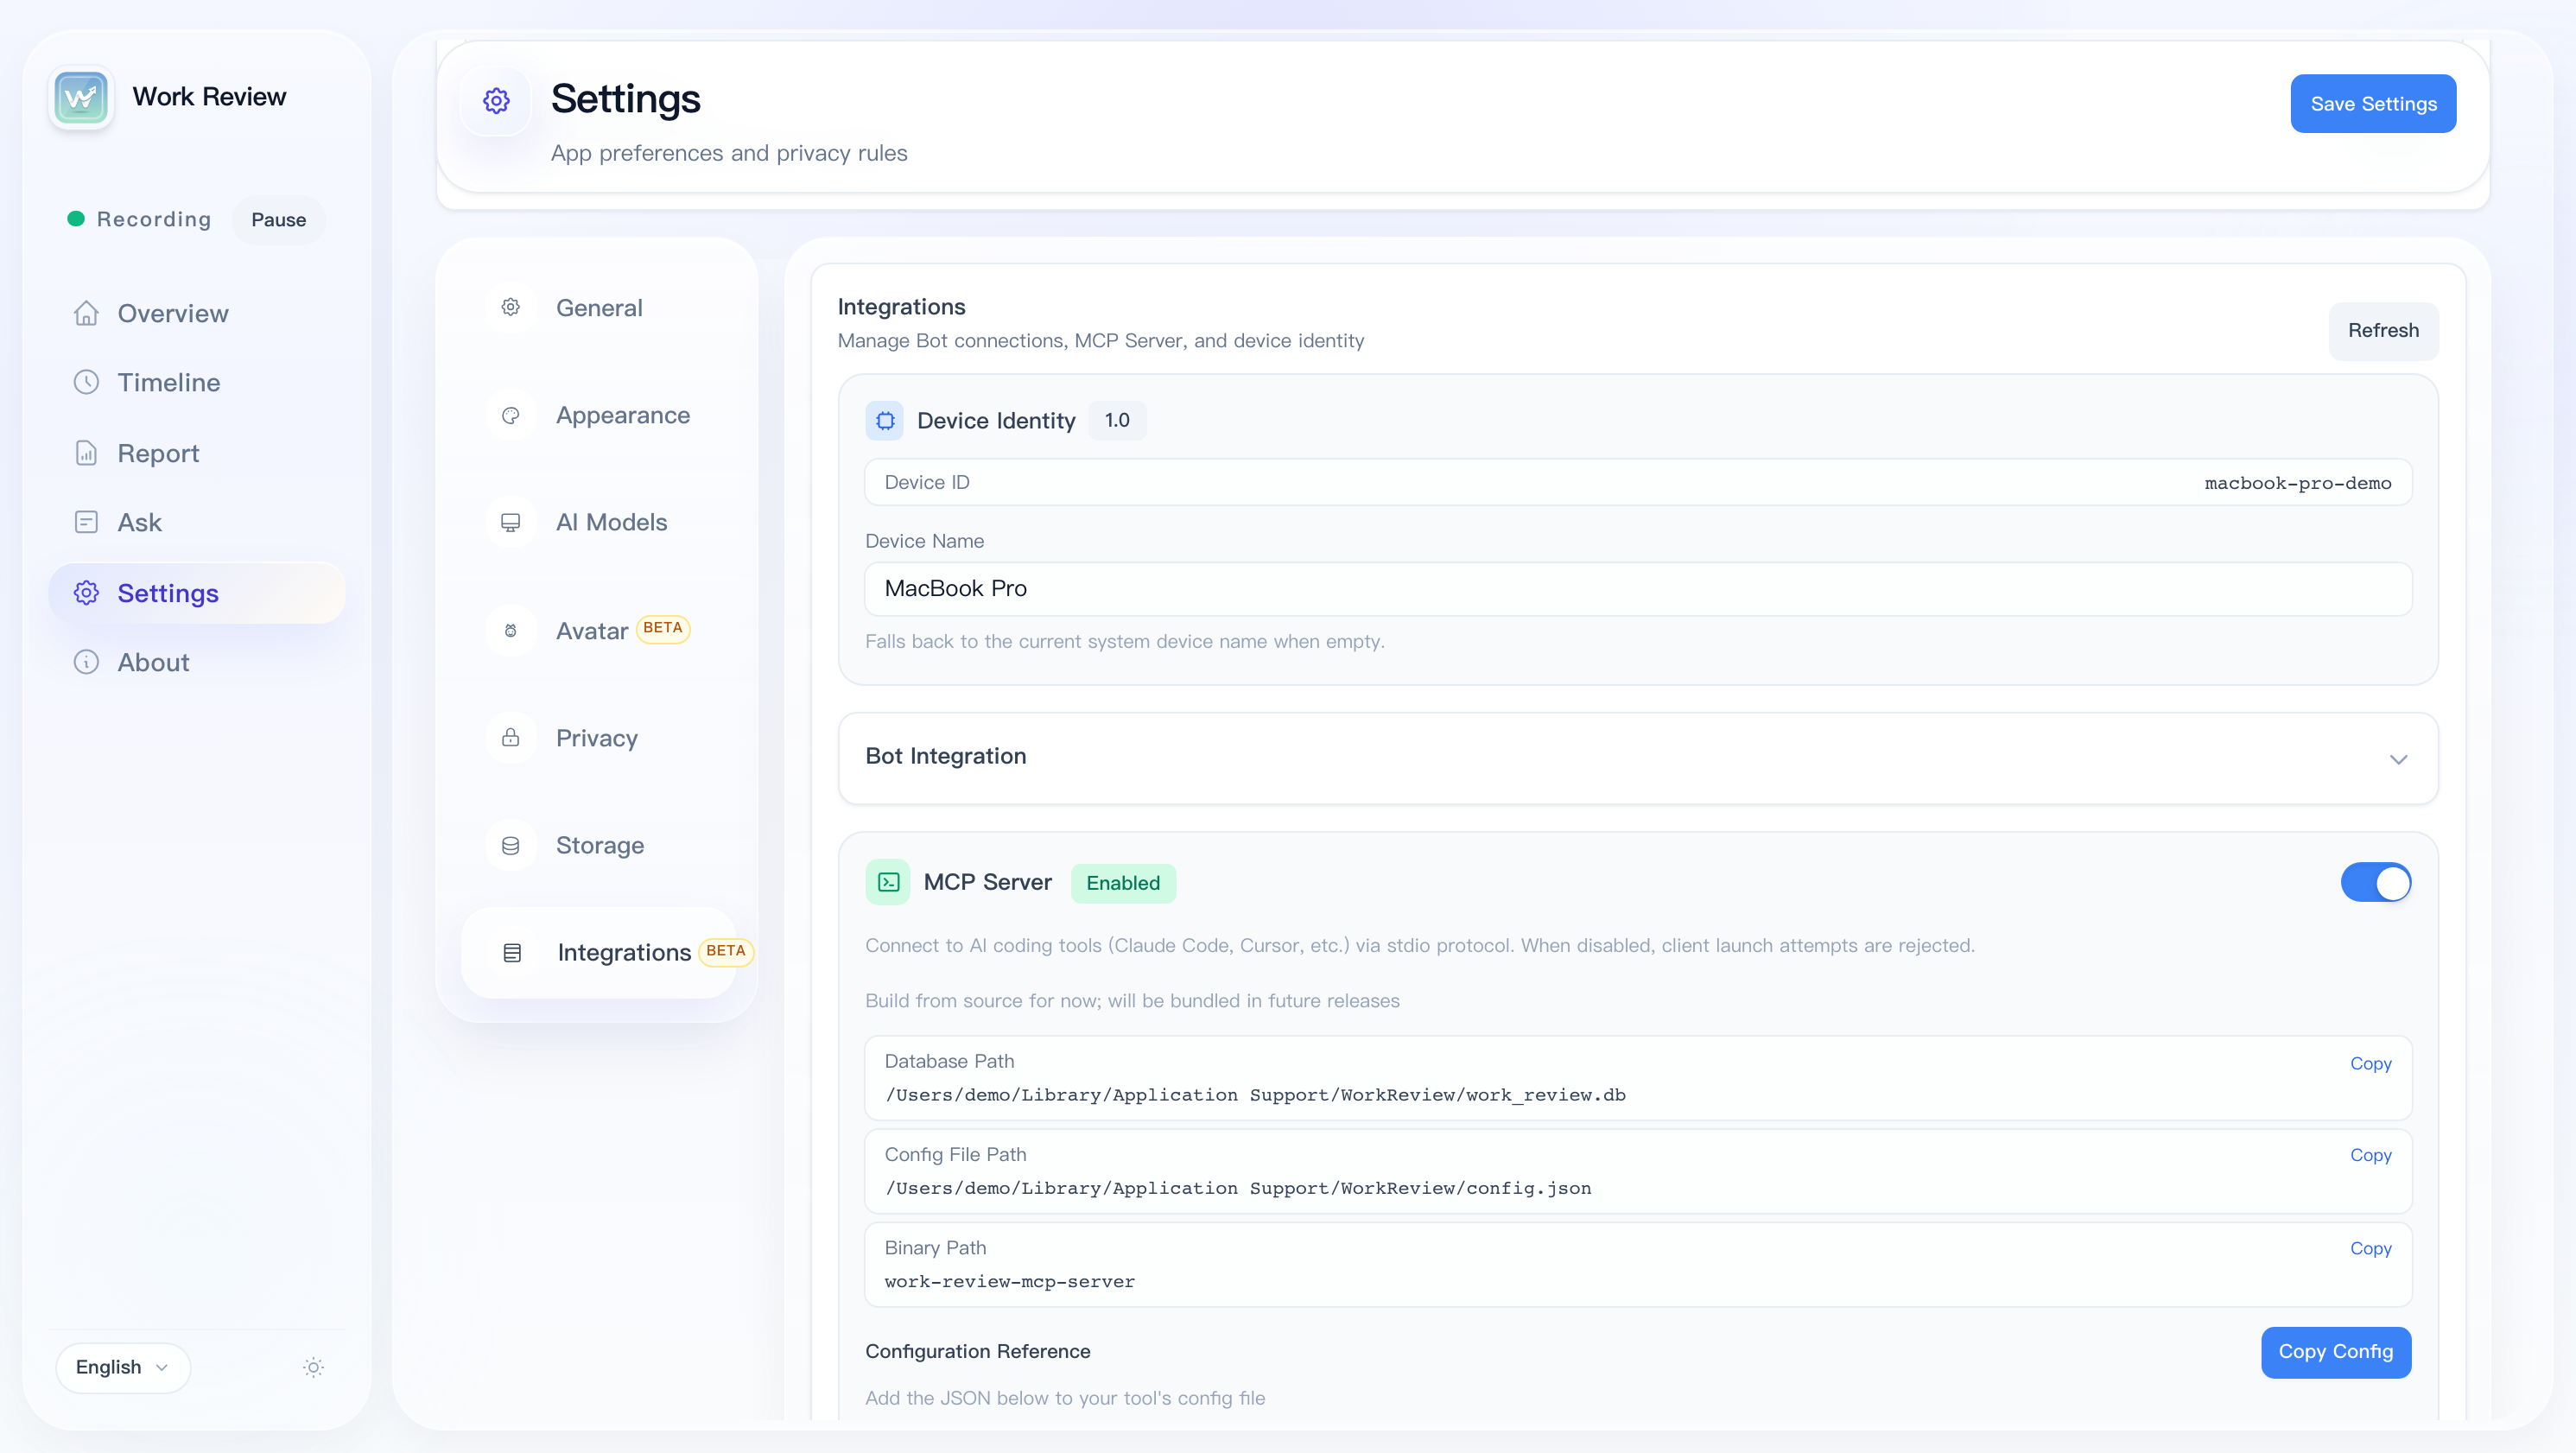Click the Copy Config button
This screenshot has width=2576, height=1453.
coord(2336,1351)
